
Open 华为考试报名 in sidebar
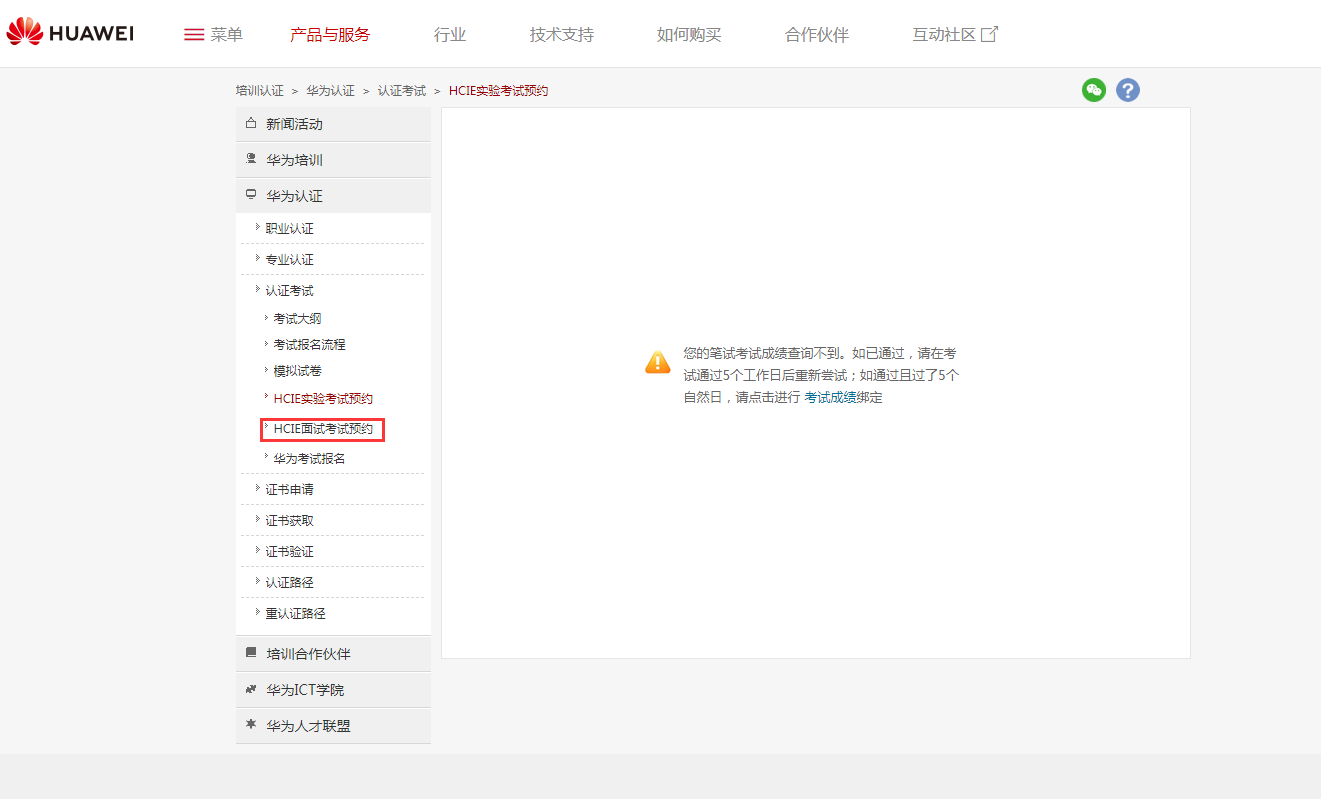click(310, 459)
